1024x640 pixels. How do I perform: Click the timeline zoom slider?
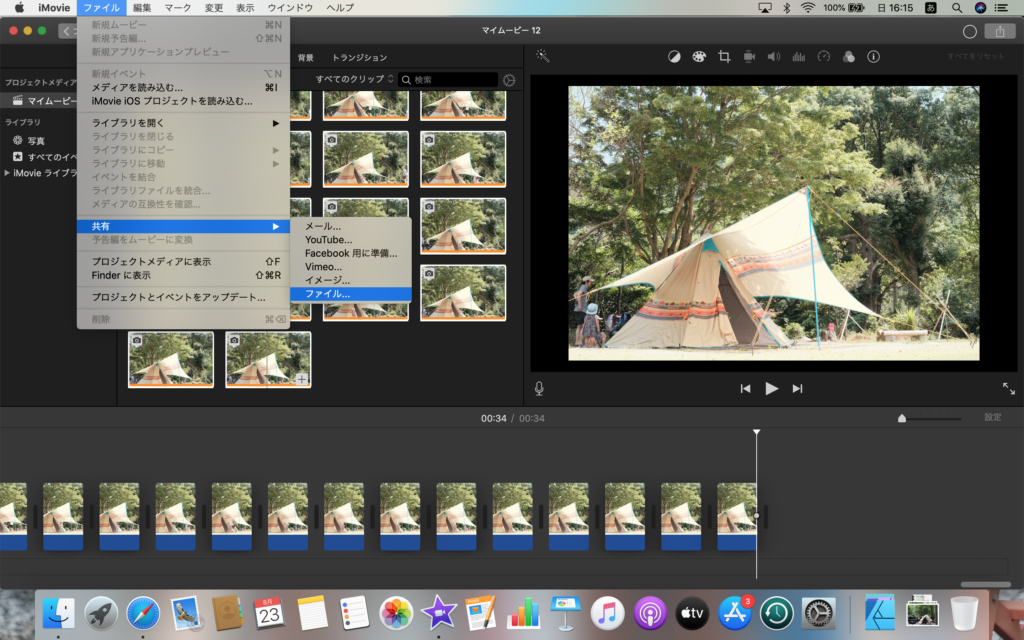902,418
